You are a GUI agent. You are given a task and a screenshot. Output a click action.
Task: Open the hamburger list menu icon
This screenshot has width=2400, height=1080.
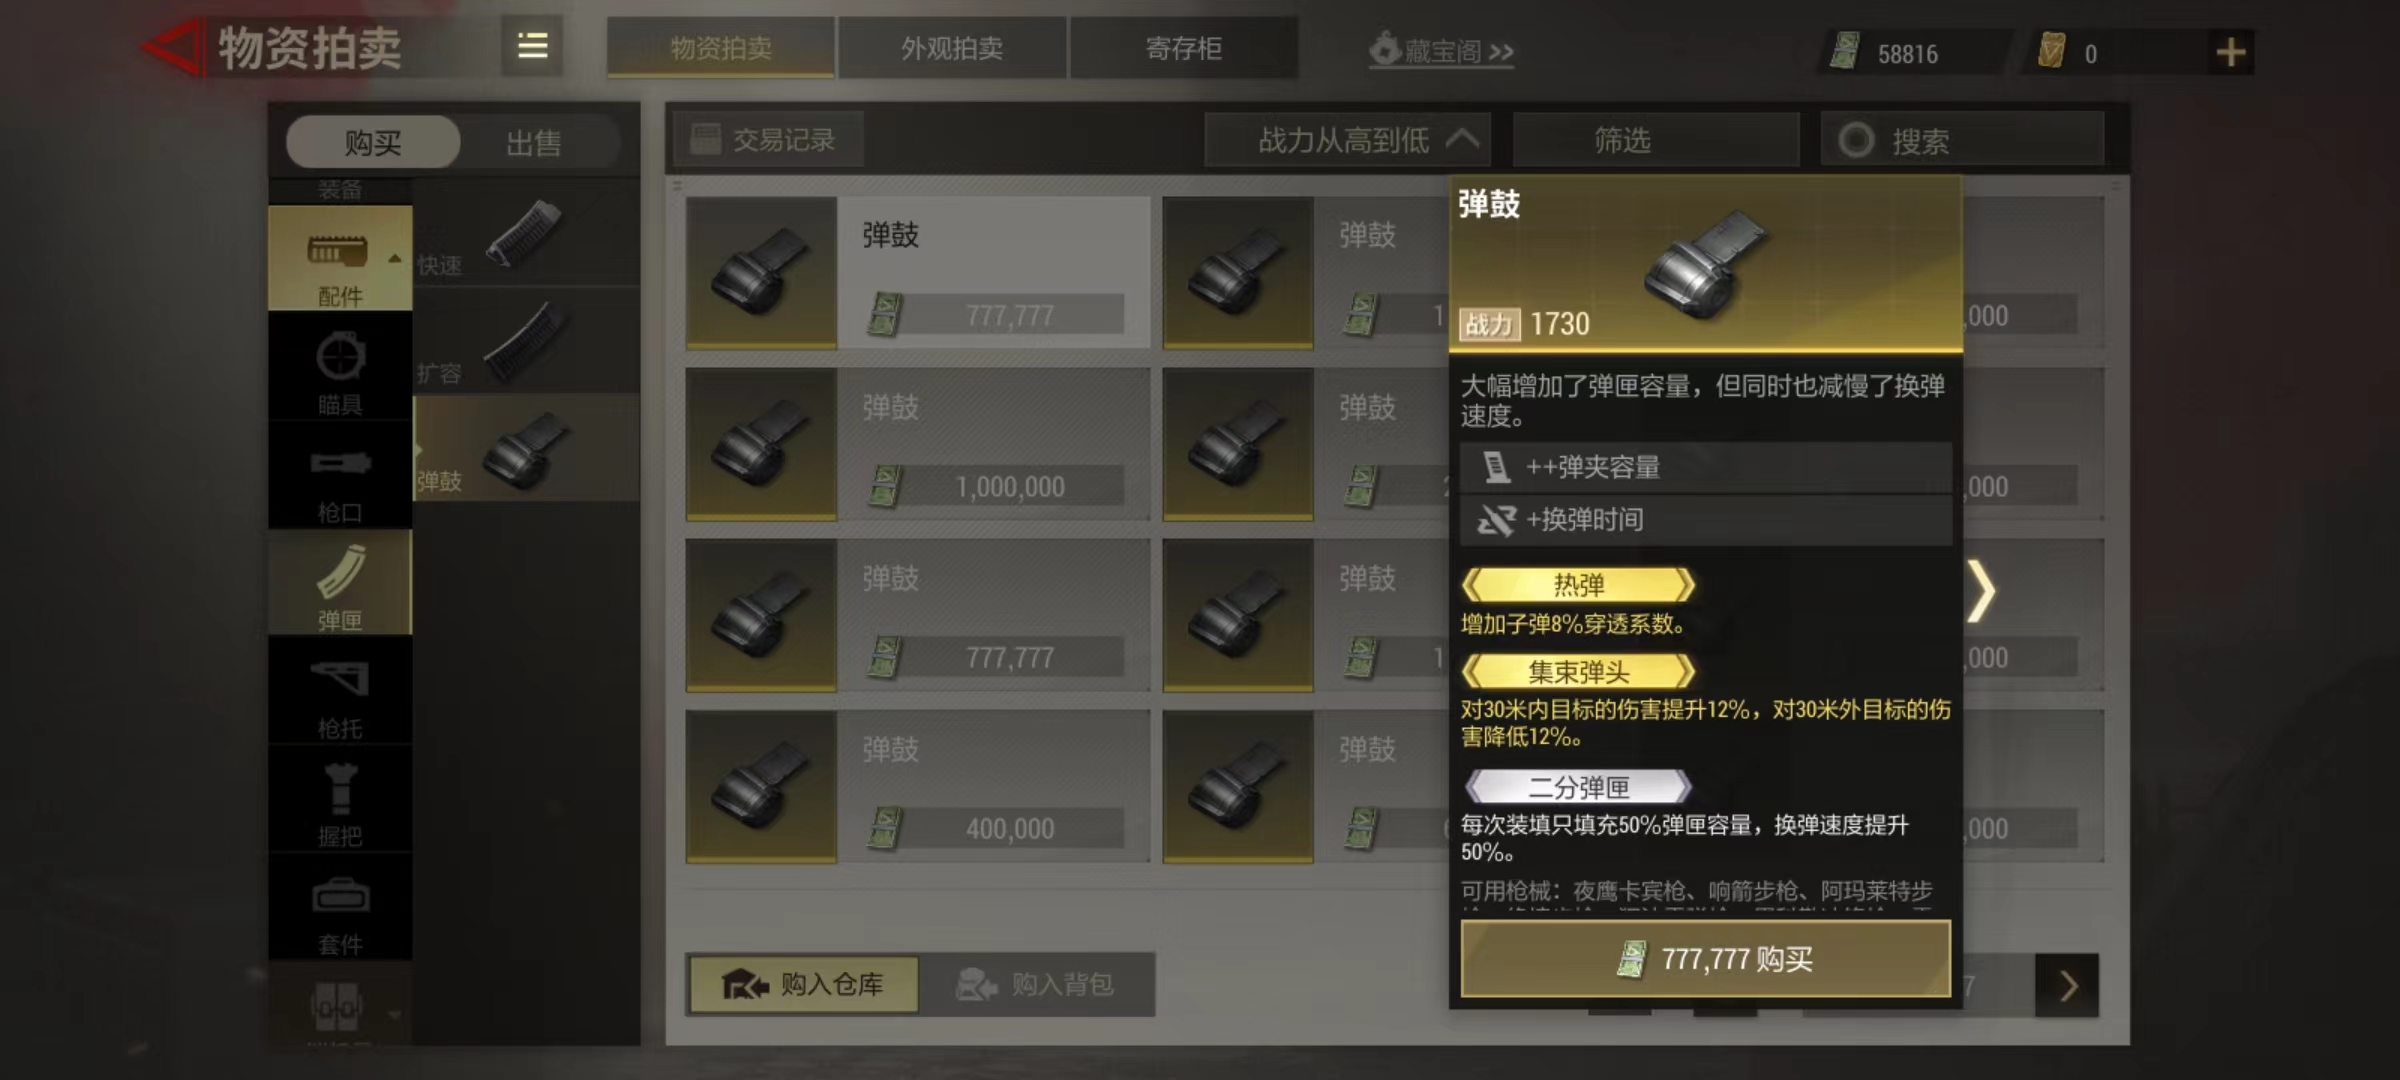pos(532,47)
